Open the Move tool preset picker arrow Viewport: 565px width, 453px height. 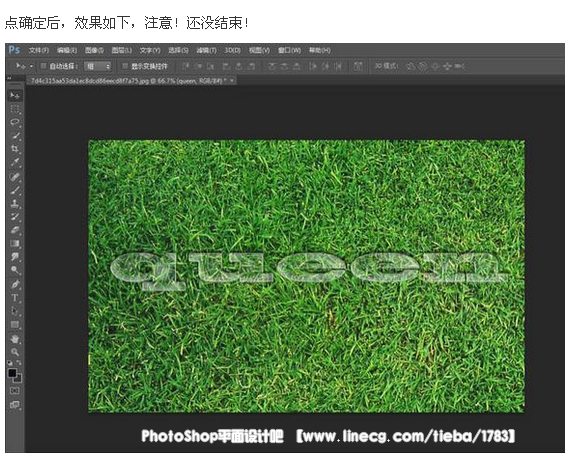point(31,66)
